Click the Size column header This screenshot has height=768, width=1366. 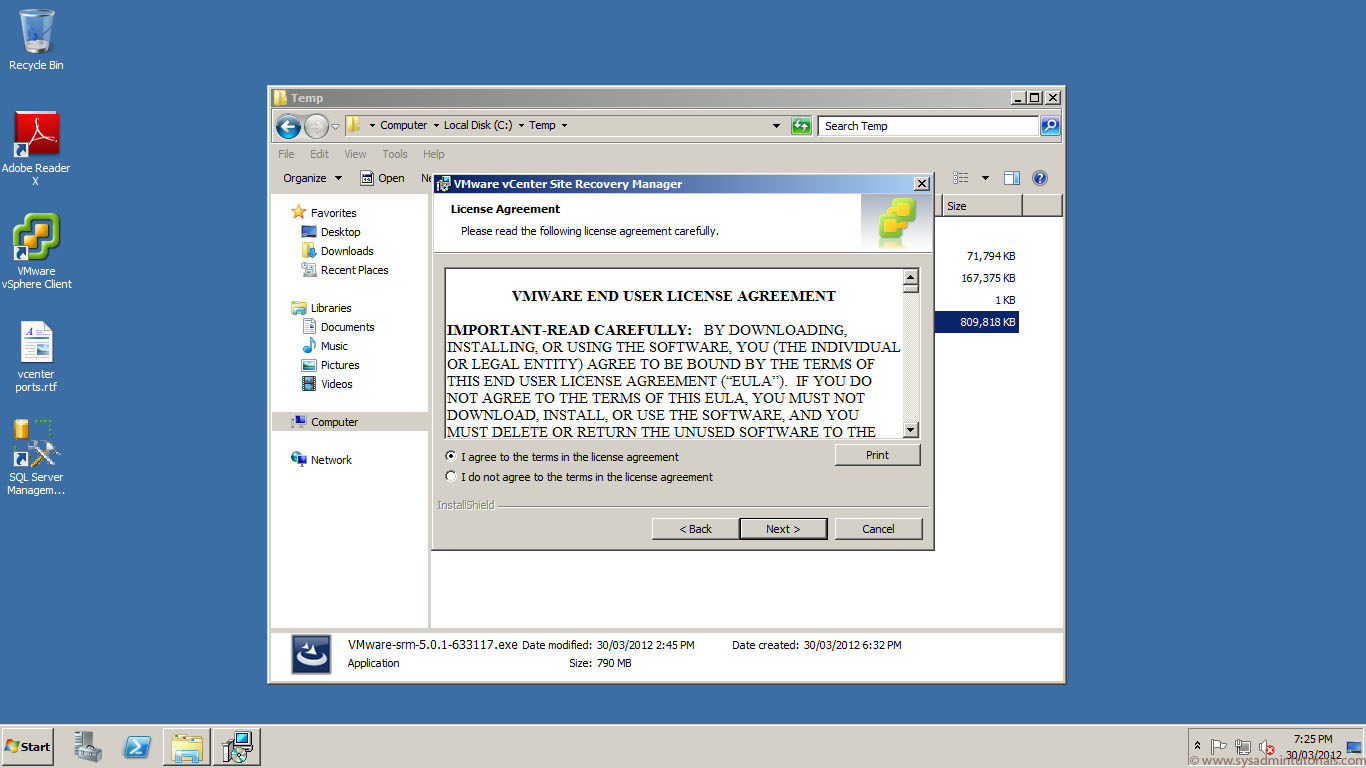point(982,206)
